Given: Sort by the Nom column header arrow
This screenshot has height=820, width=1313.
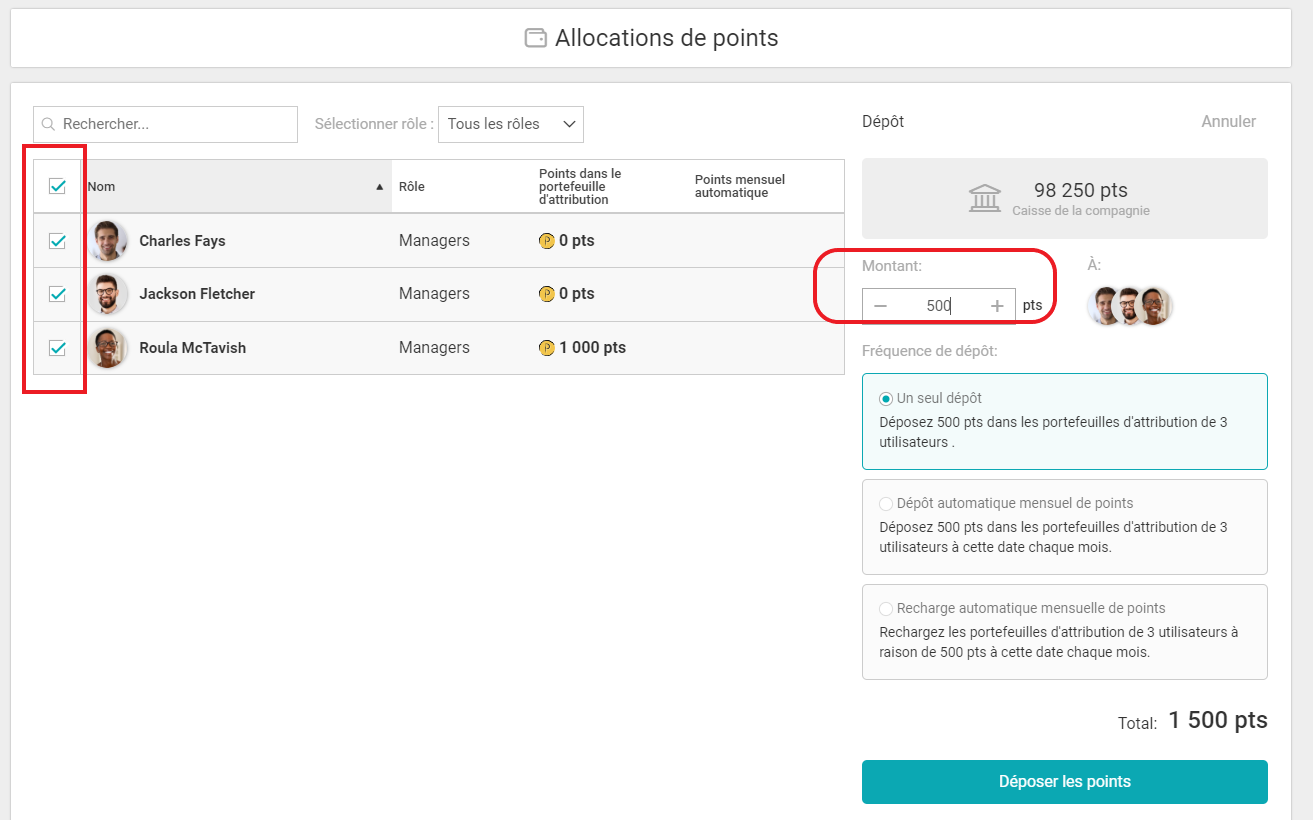Looking at the screenshot, I should tap(379, 187).
